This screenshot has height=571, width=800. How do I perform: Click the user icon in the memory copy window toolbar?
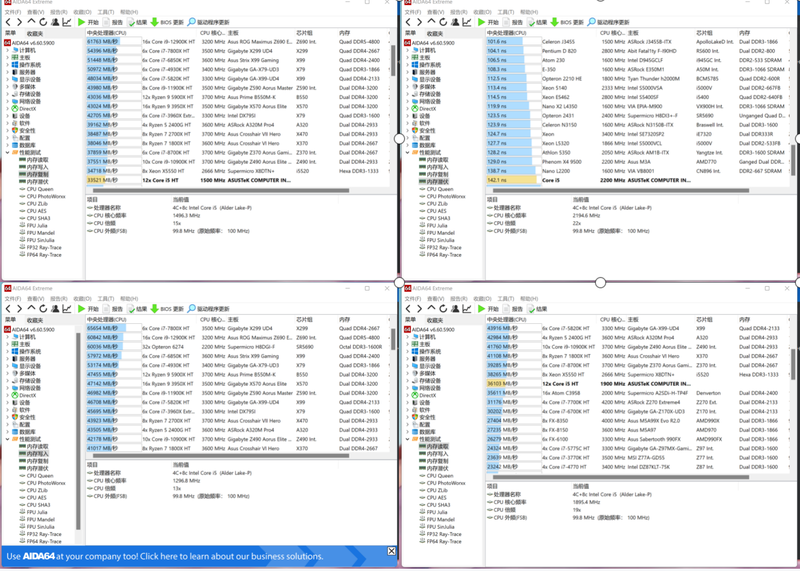pyautogui.click(x=55, y=22)
